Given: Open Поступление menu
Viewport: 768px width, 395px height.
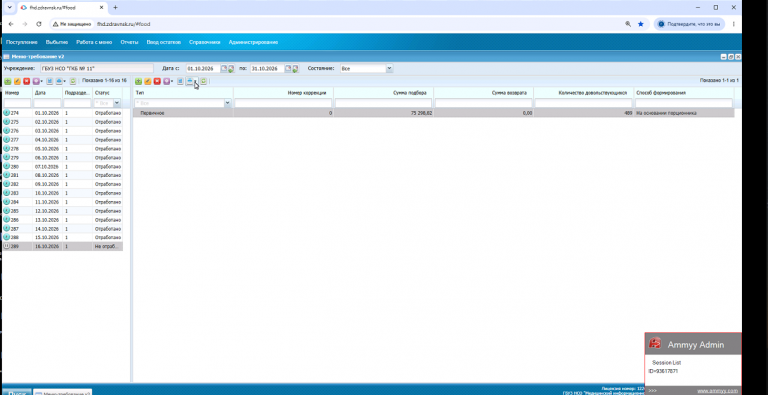Looking at the screenshot, I should click(x=22, y=42).
